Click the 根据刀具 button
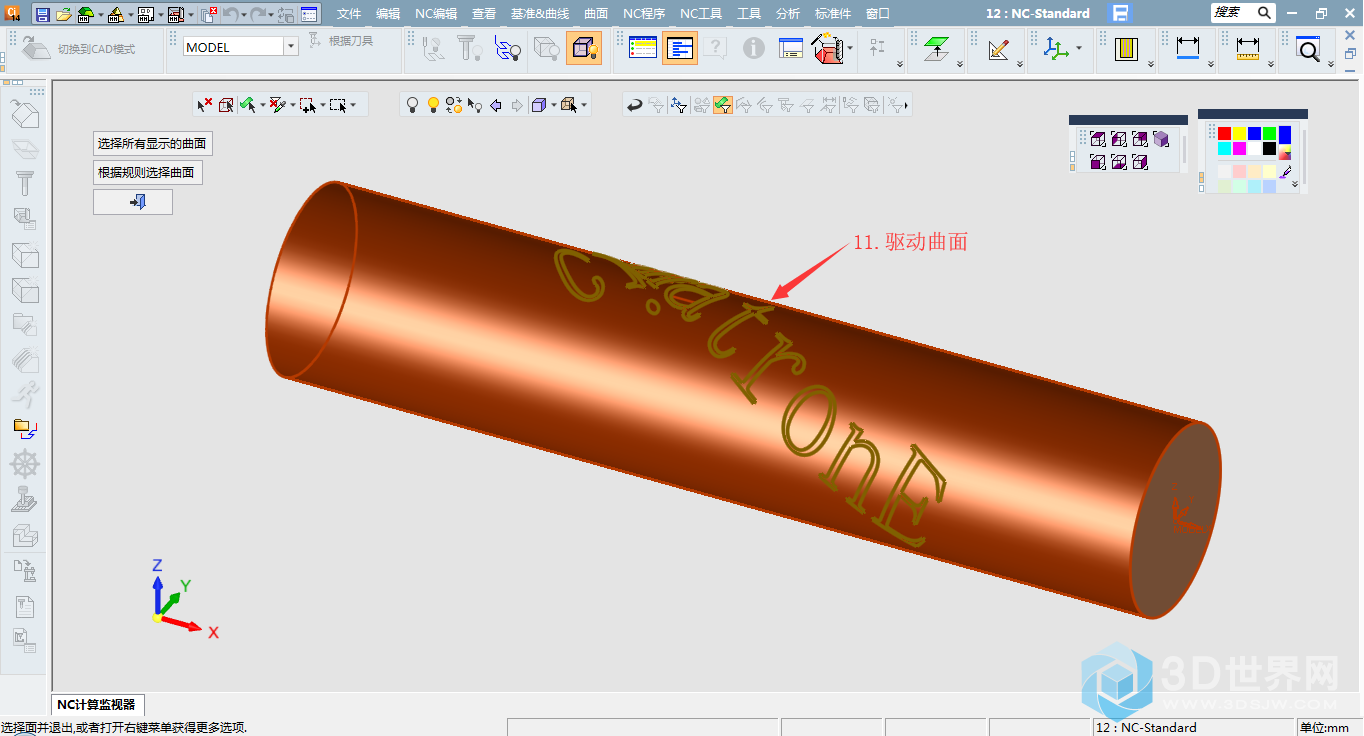 click(x=340, y=41)
